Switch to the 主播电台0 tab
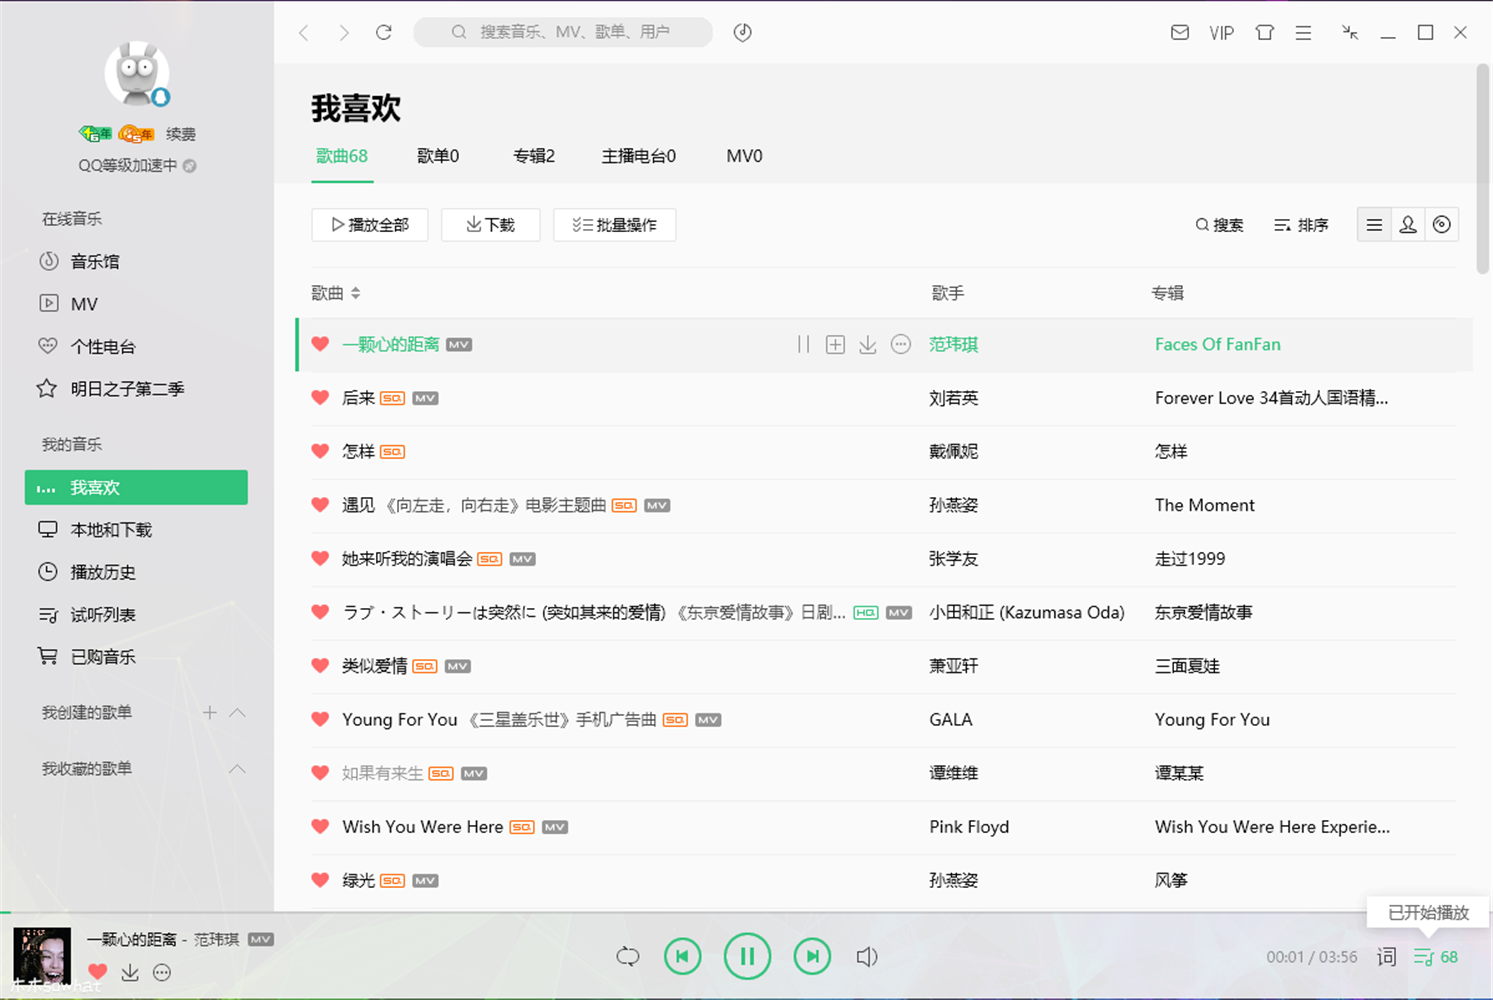This screenshot has height=1000, width=1493. click(639, 156)
